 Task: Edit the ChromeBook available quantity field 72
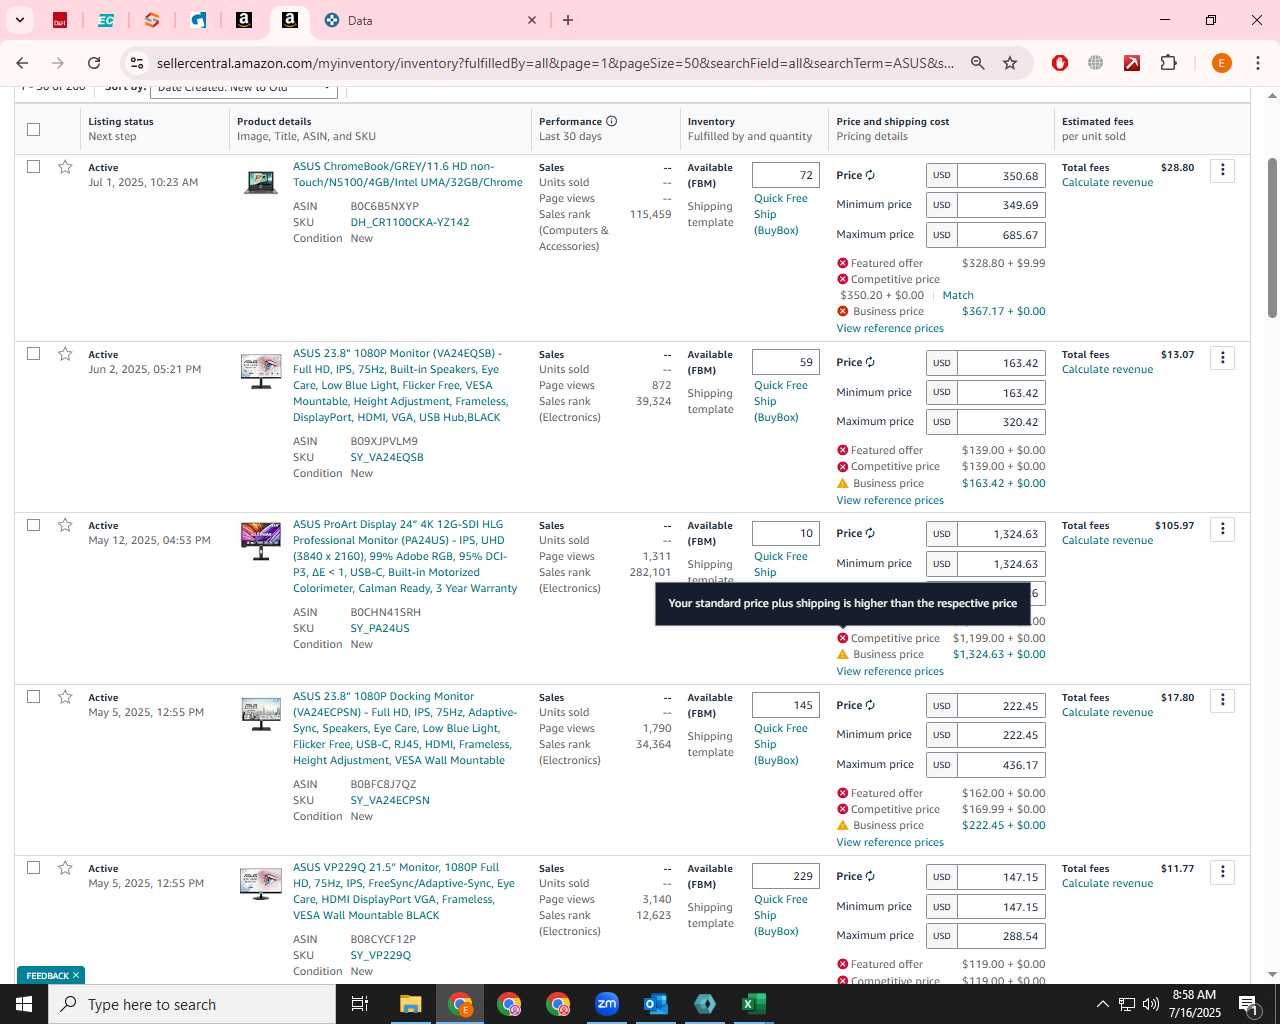(786, 175)
